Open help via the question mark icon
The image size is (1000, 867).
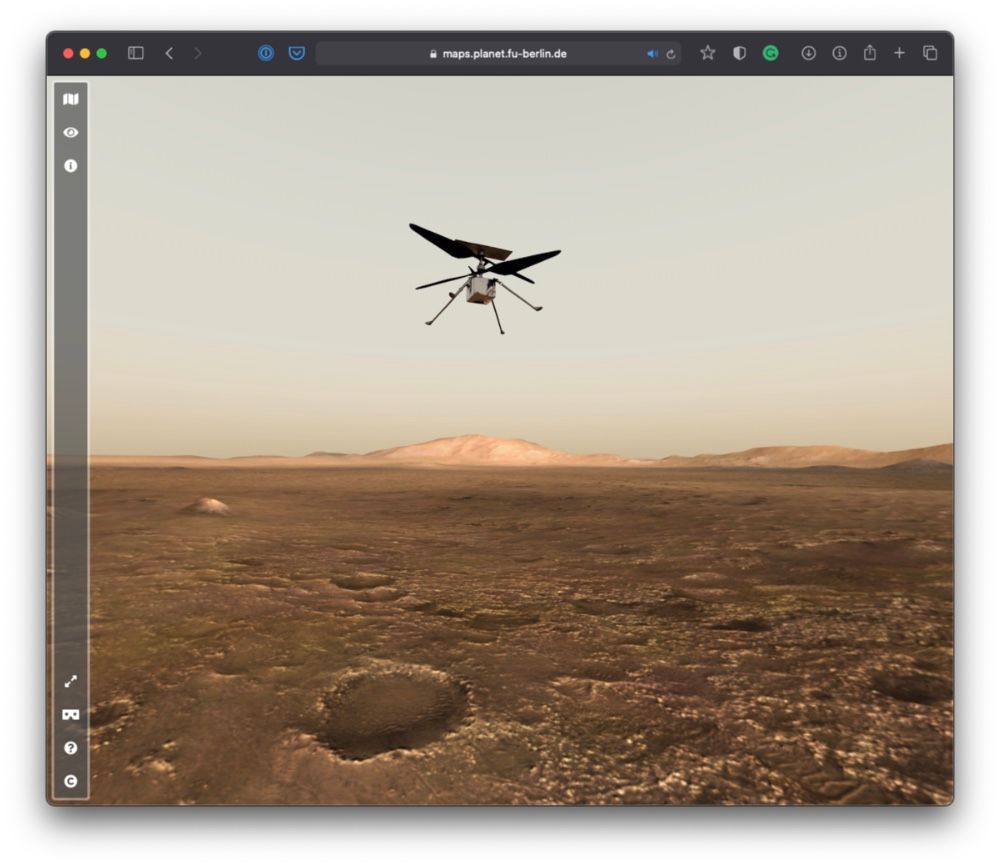(x=70, y=748)
